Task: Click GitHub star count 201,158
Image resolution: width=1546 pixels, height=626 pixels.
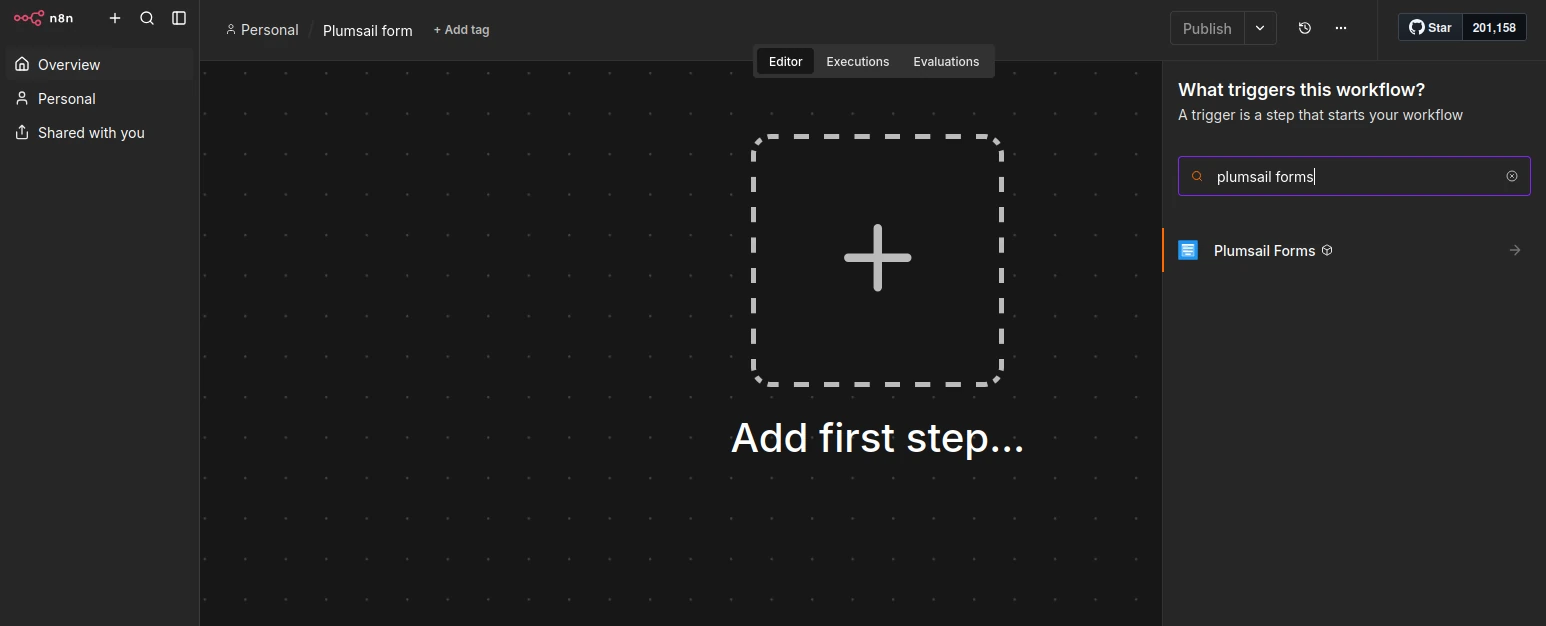Action: pyautogui.click(x=1494, y=27)
